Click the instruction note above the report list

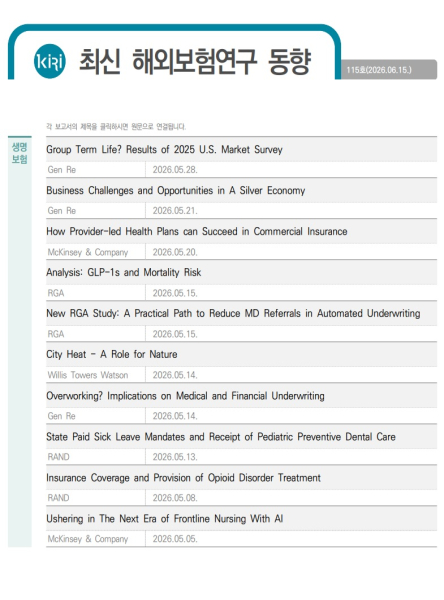[116, 126]
